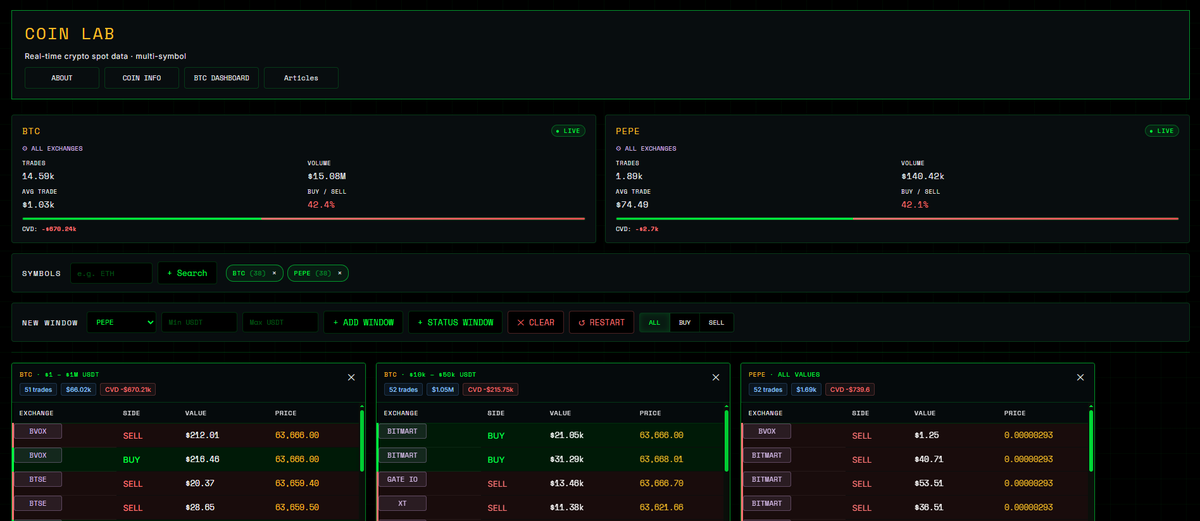Click BTC card trades count 14.59k
Screen dimensions: 1200x521
38,176
